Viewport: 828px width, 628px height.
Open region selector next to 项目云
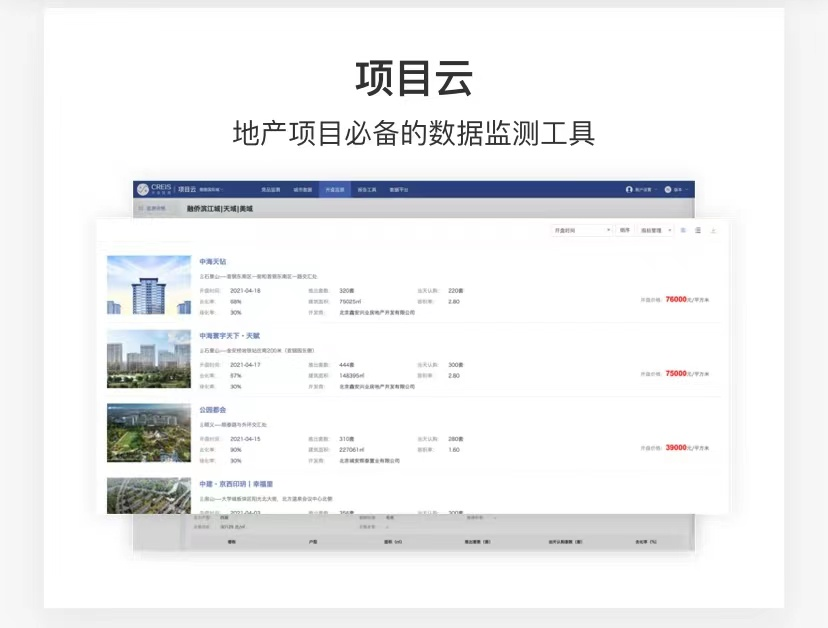[x=212, y=189]
